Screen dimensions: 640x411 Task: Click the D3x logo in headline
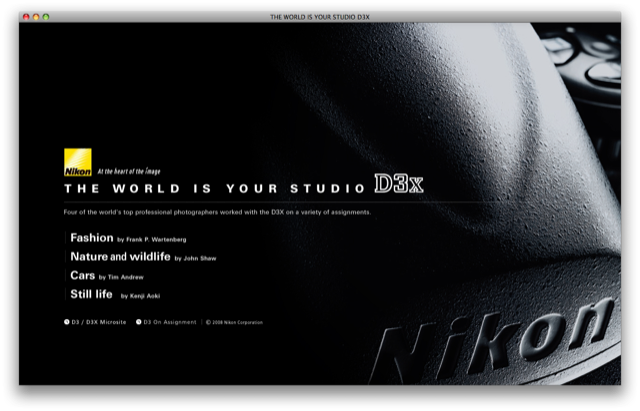click(x=399, y=183)
